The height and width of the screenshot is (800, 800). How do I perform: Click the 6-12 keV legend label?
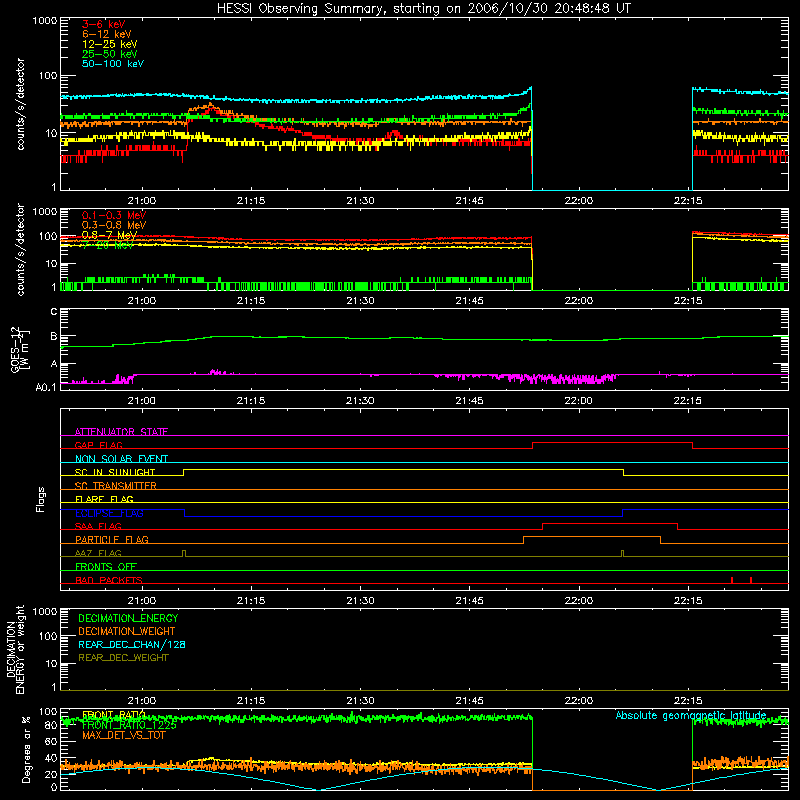[107, 34]
